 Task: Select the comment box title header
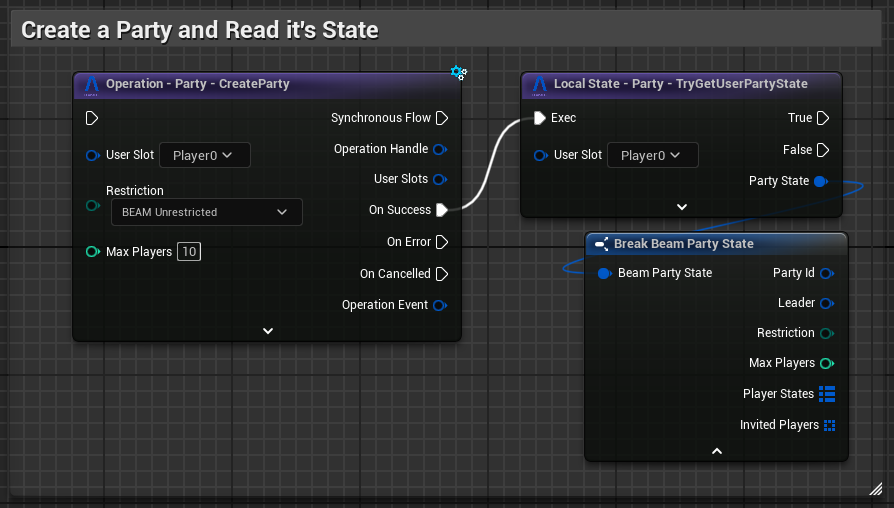(x=200, y=30)
